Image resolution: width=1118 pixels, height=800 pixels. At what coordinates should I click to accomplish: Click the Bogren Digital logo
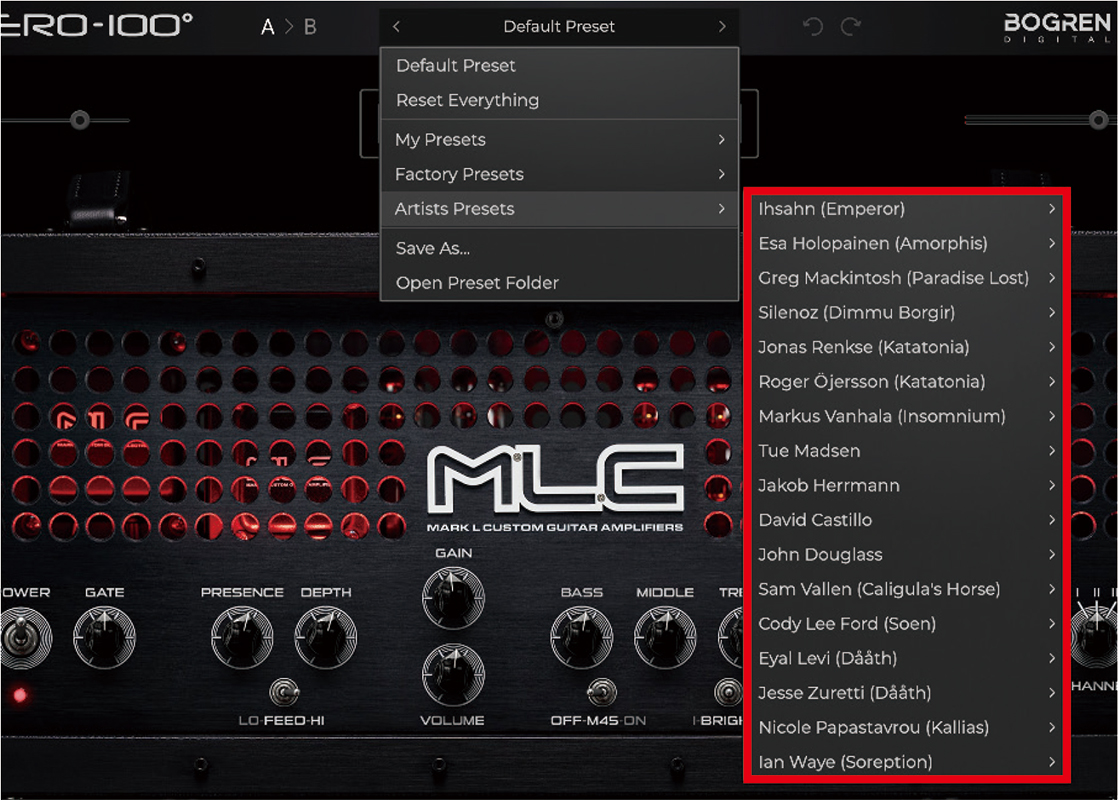click(1058, 27)
